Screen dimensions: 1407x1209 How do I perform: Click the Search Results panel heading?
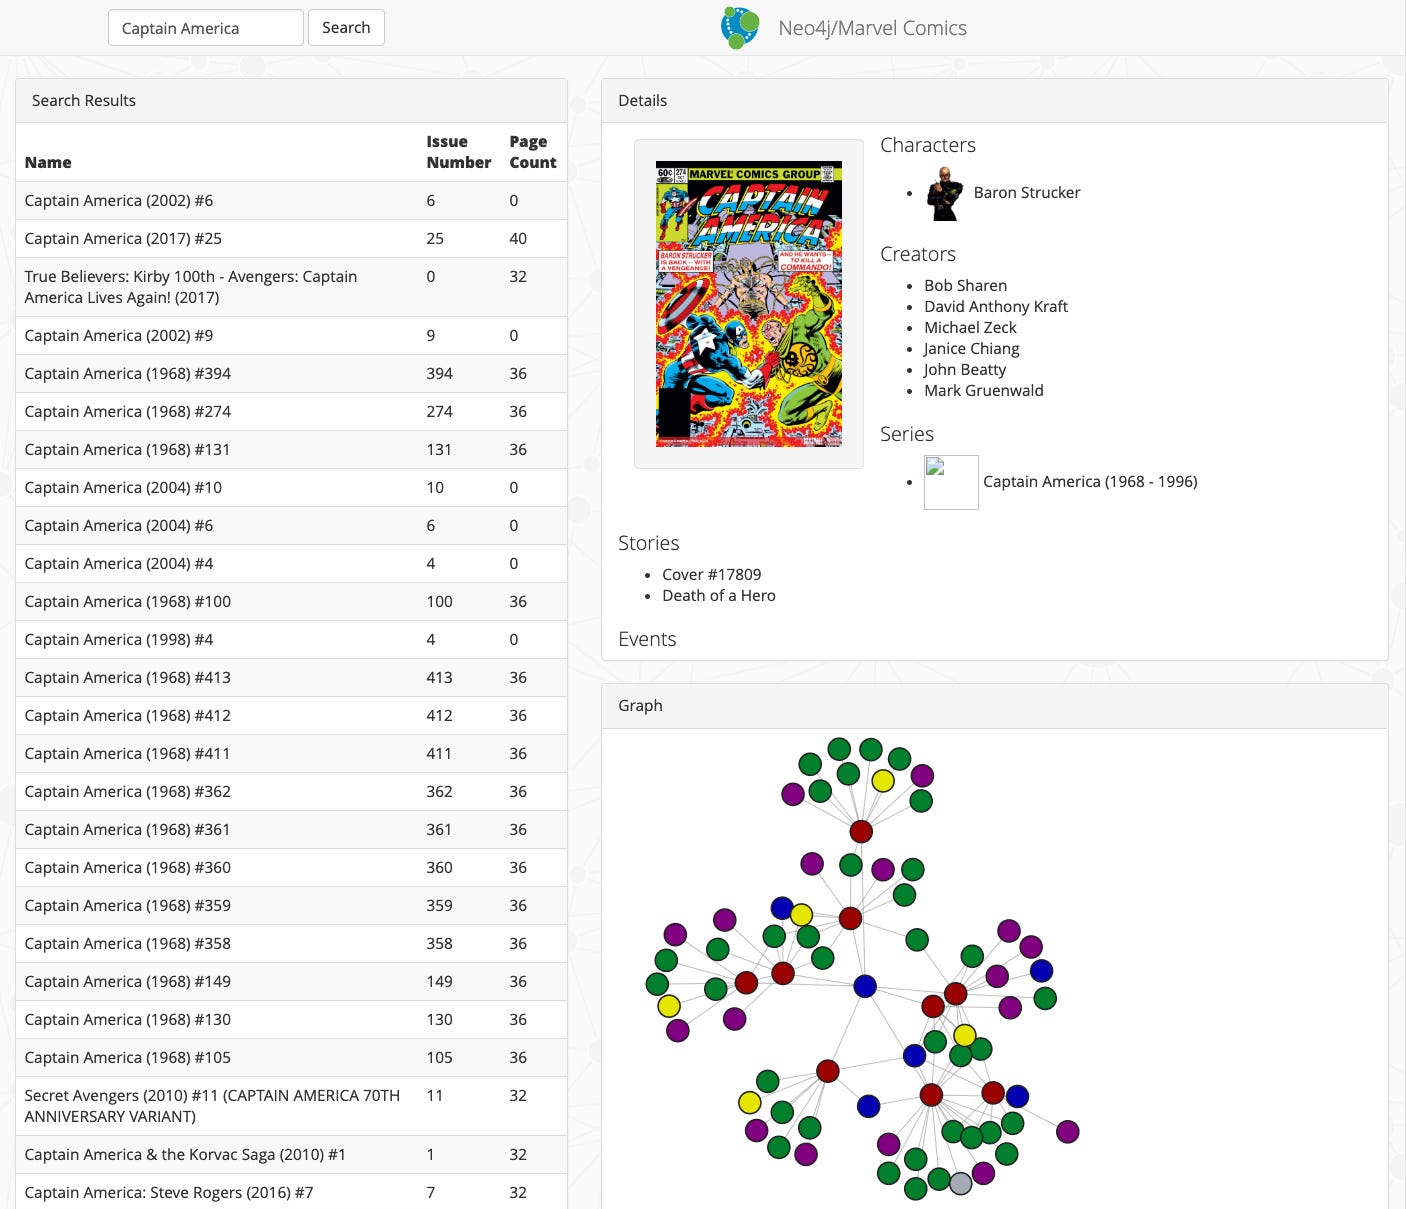84,101
